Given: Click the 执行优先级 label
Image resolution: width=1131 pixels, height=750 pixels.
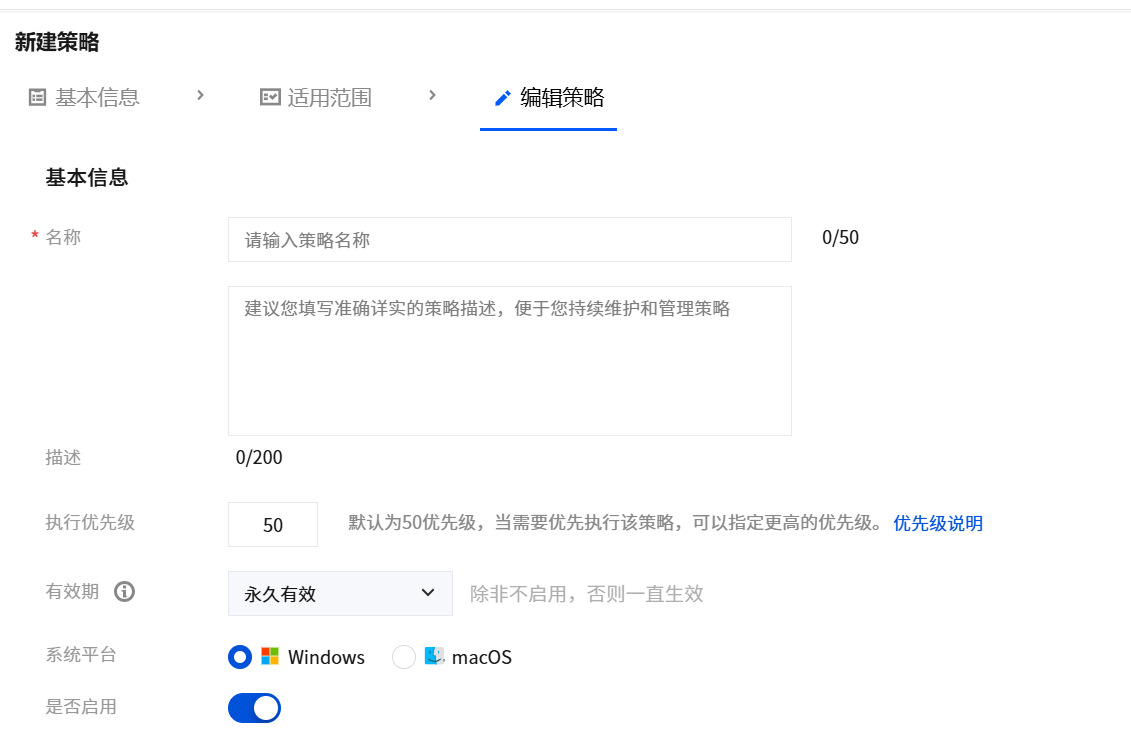Looking at the screenshot, I should [90, 522].
